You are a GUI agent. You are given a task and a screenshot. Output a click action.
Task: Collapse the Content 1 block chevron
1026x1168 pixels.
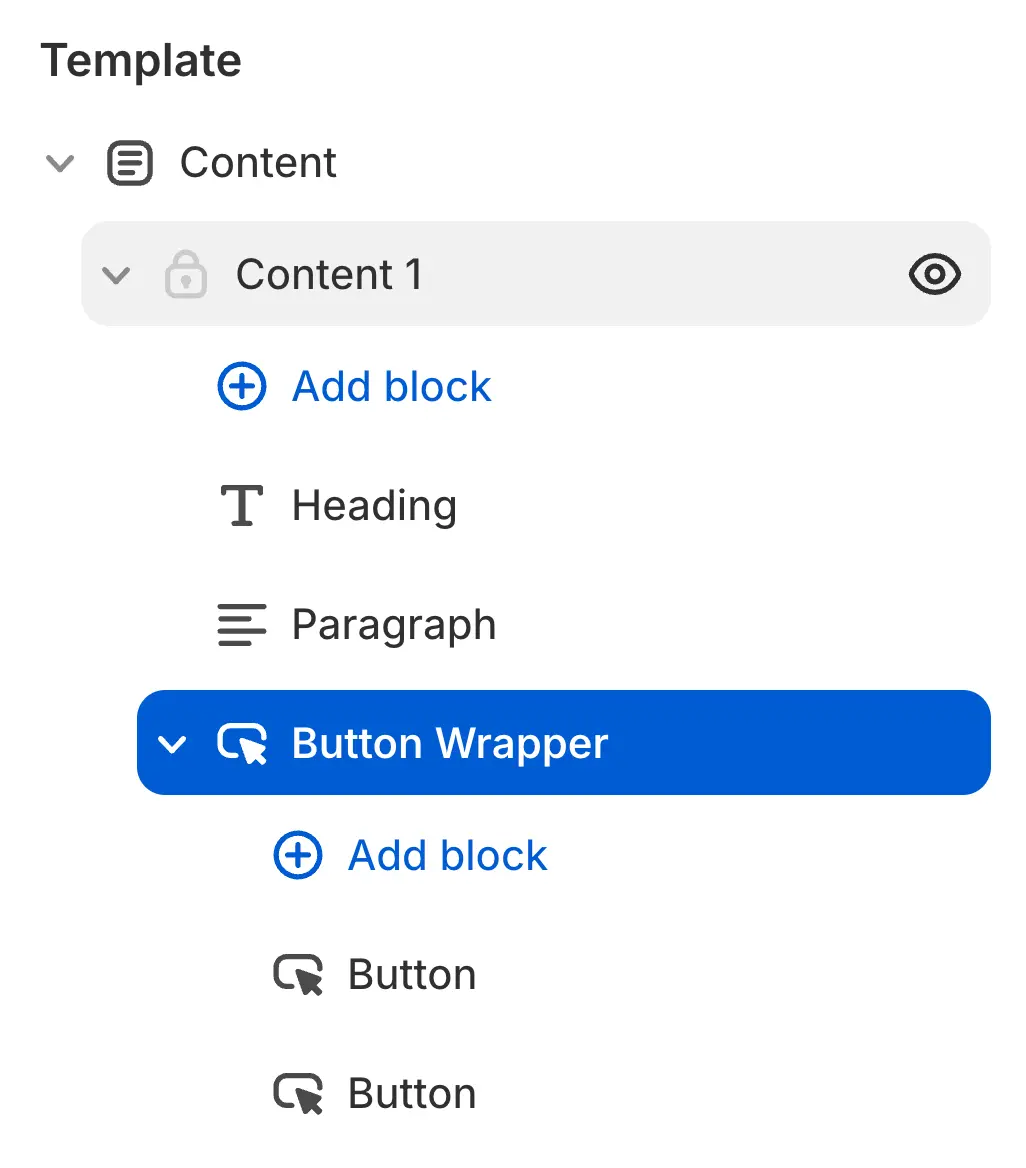[x=117, y=274]
